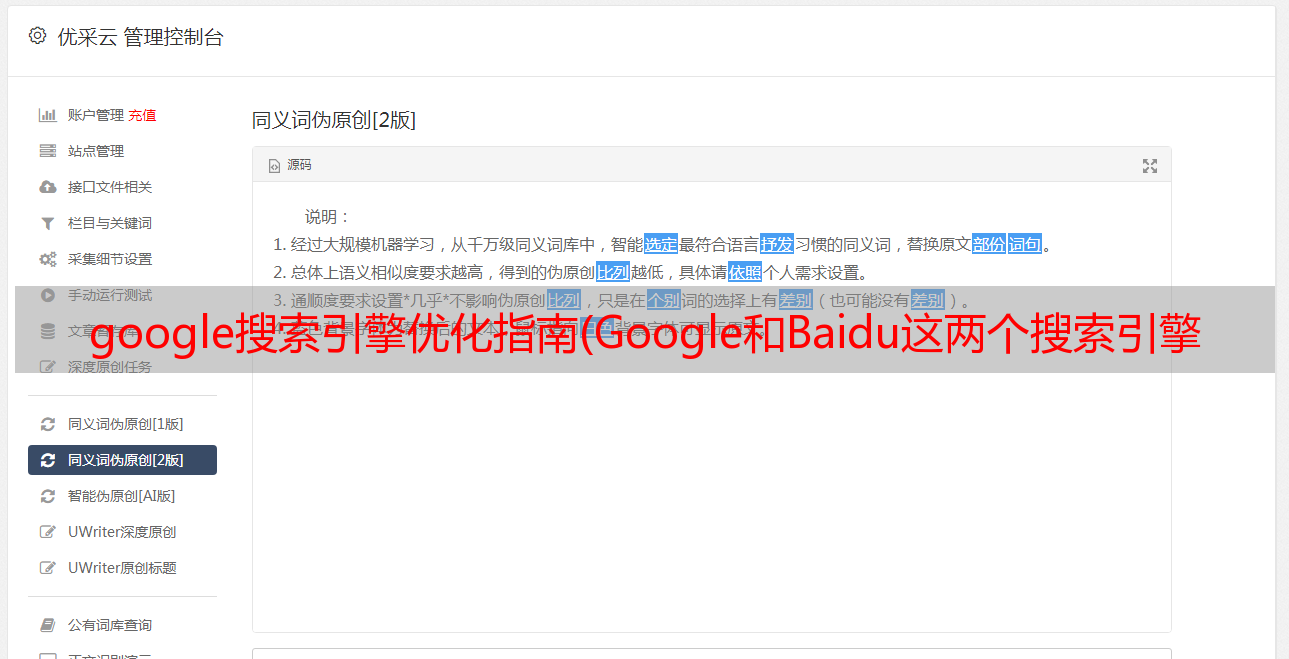Image resolution: width=1289 pixels, height=659 pixels.
Task: Click the fullscreen expand icon in editor toolbar
Action: click(x=1150, y=166)
